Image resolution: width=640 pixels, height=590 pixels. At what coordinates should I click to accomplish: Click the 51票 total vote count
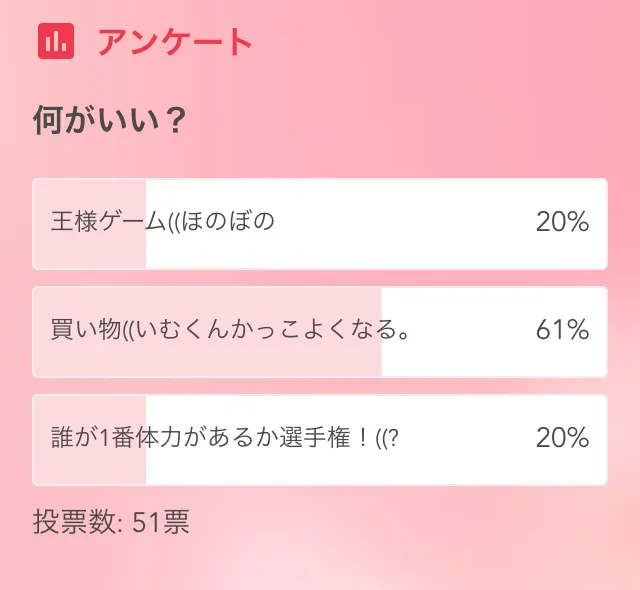click(160, 521)
